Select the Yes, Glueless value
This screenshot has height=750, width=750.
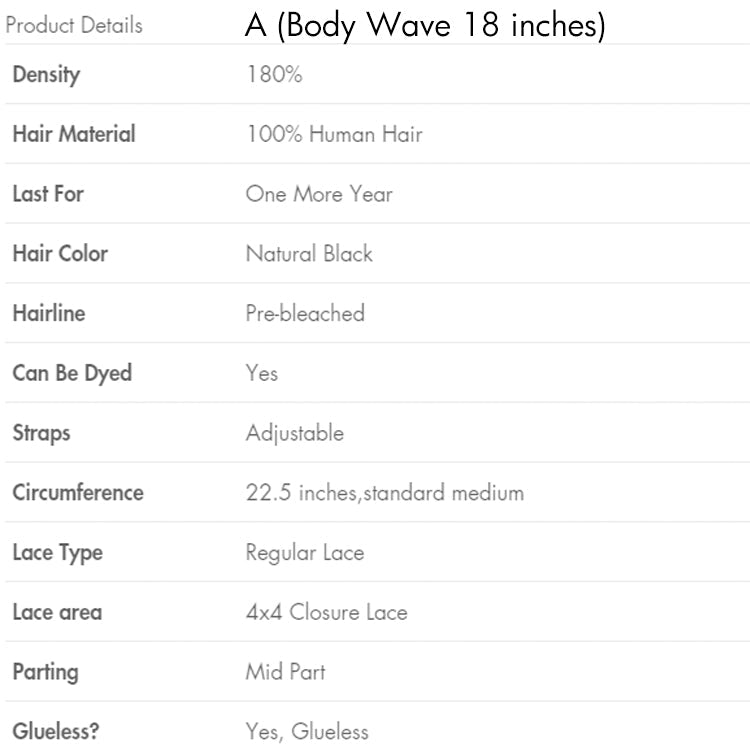coord(307,731)
